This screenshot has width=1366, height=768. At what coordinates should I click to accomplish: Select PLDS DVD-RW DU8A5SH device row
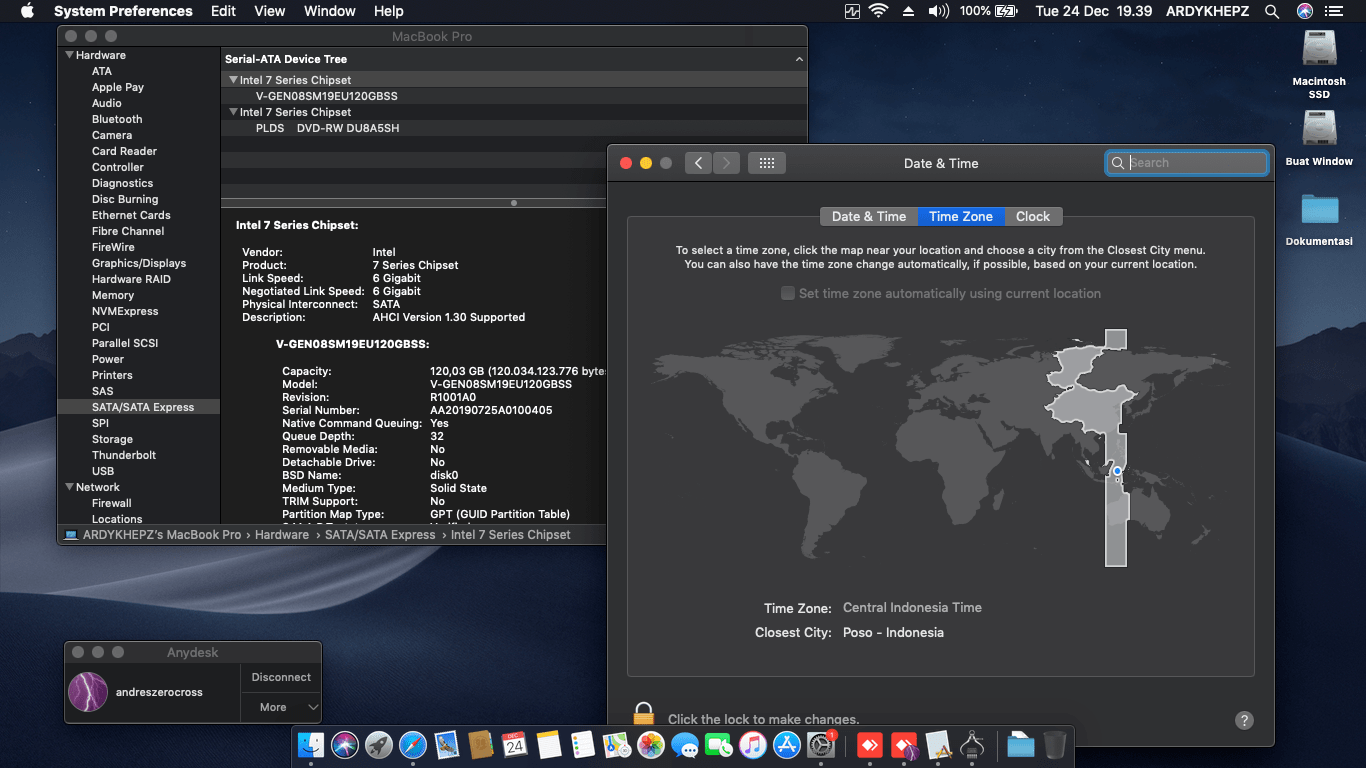pyautogui.click(x=513, y=128)
